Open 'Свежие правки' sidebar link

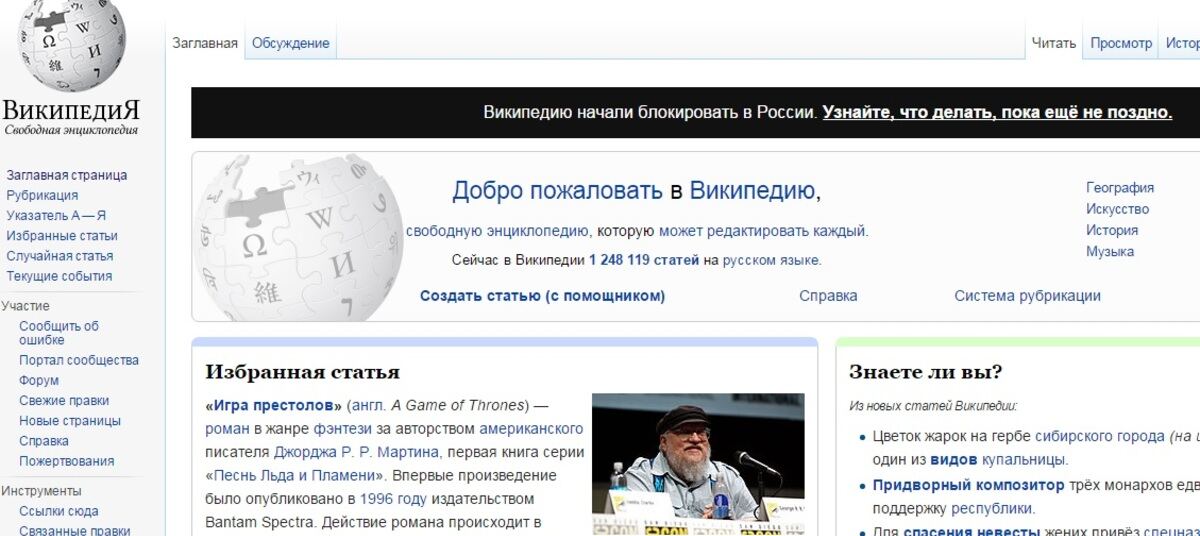64,401
